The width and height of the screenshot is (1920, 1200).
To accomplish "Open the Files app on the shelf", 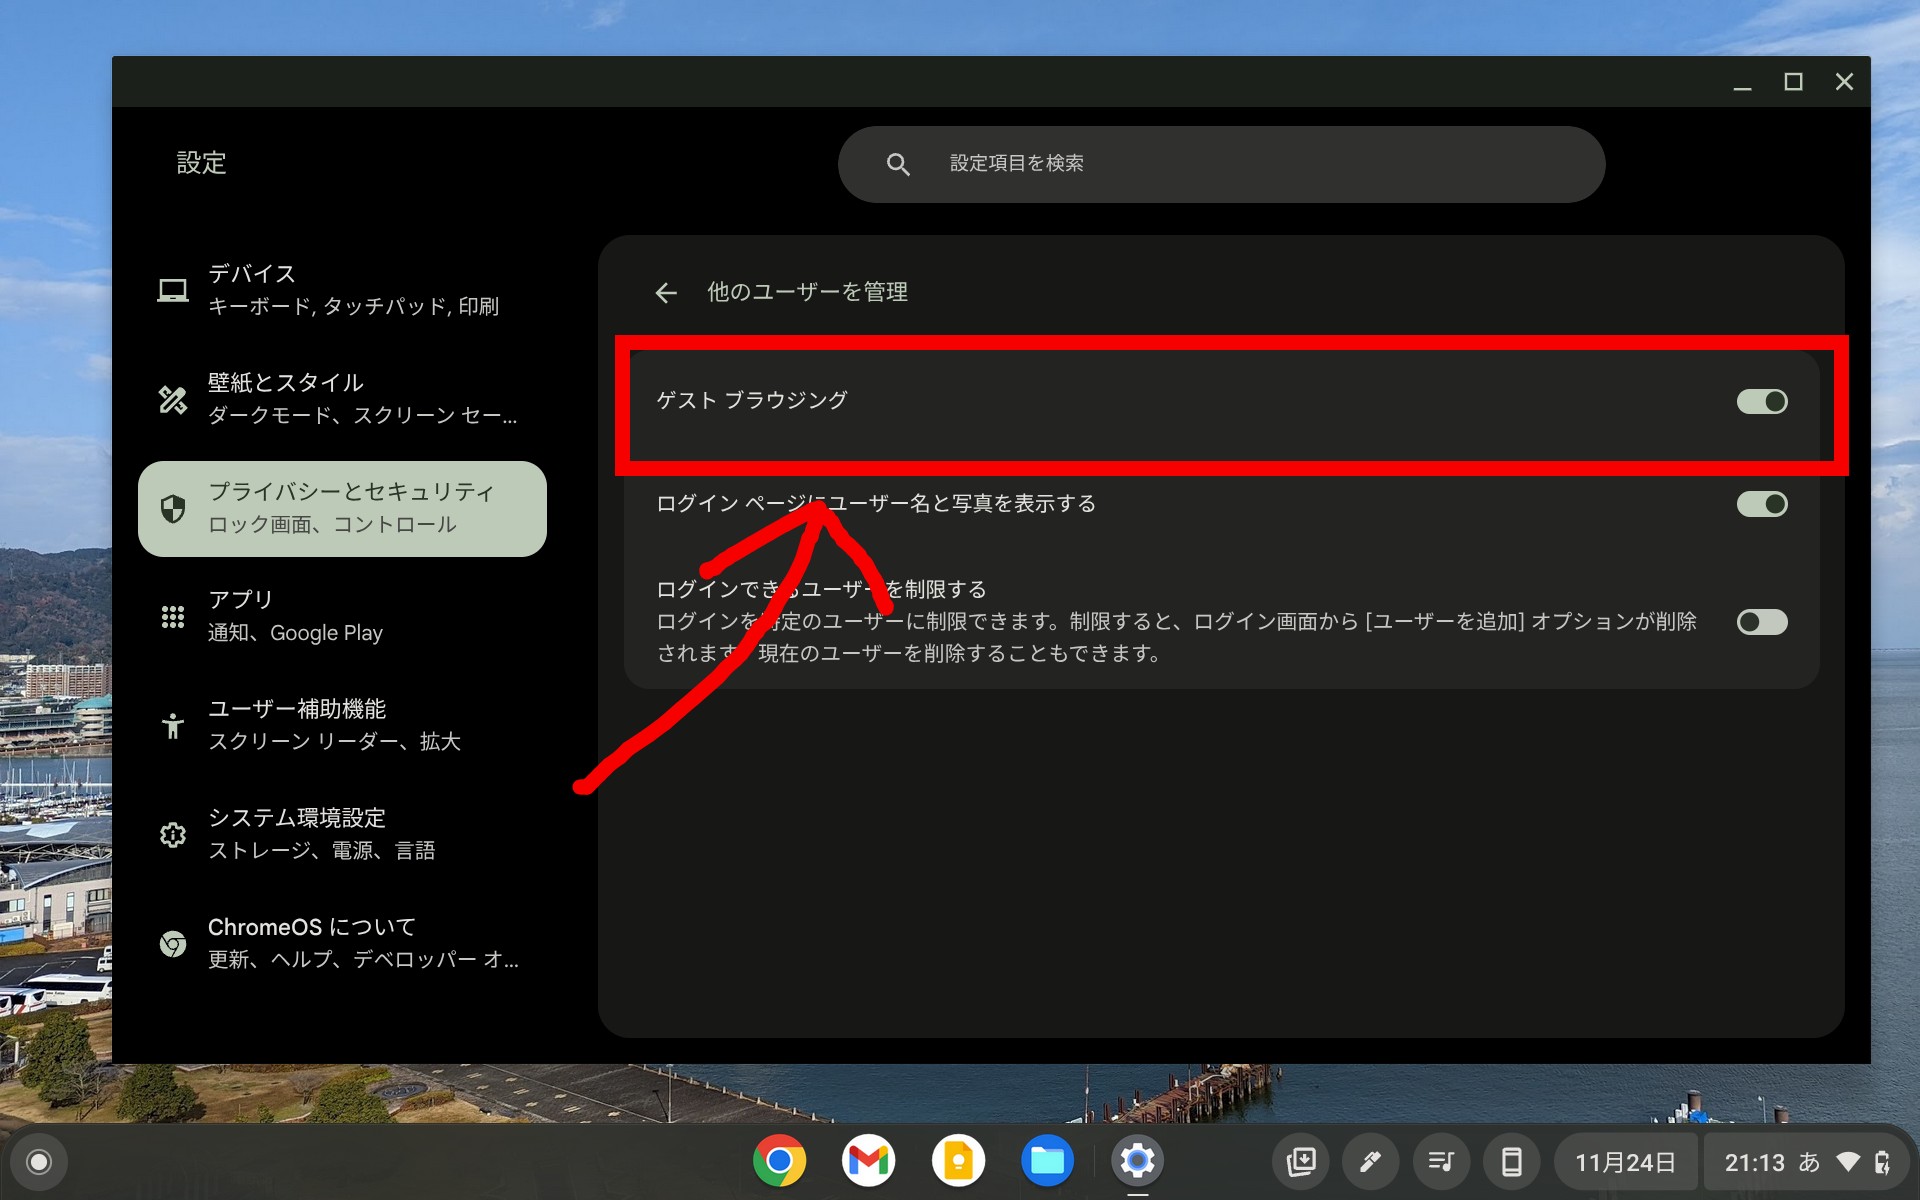I will 1048,1161.
